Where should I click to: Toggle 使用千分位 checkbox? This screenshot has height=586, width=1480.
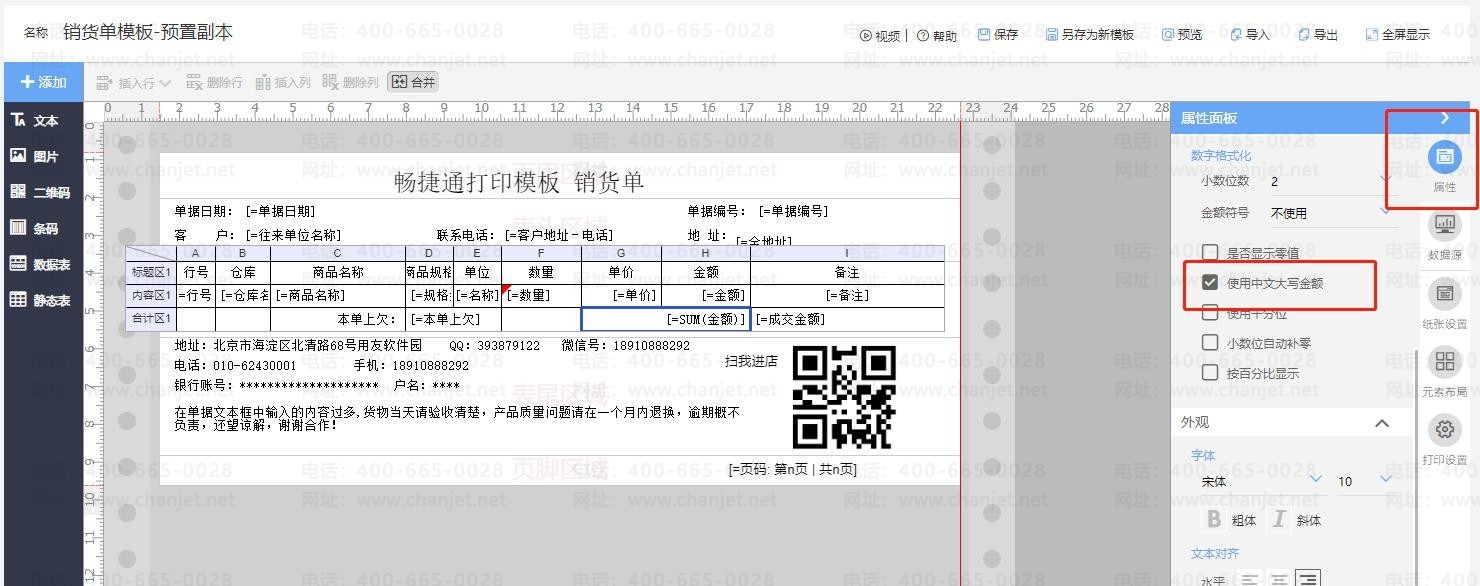click(x=1210, y=313)
